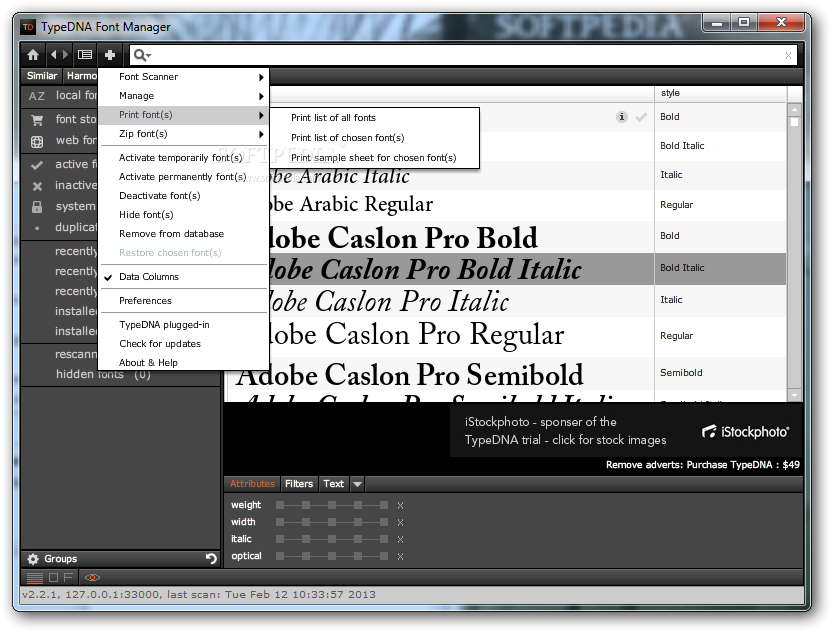Switch to the lines list layout icon
Image resolution: width=832 pixels, height=632 pixels.
coord(35,577)
